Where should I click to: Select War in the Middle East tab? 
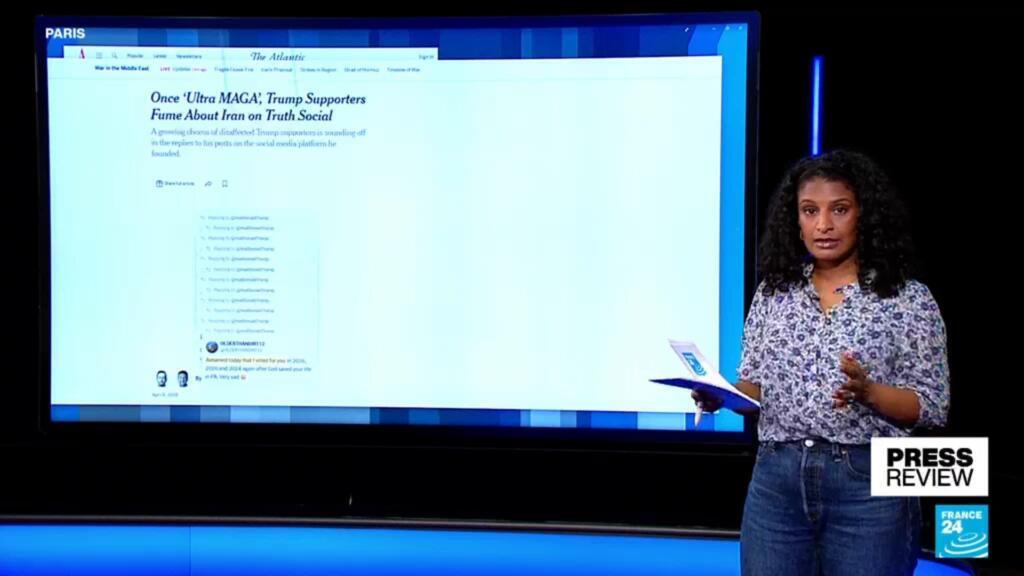(x=121, y=69)
